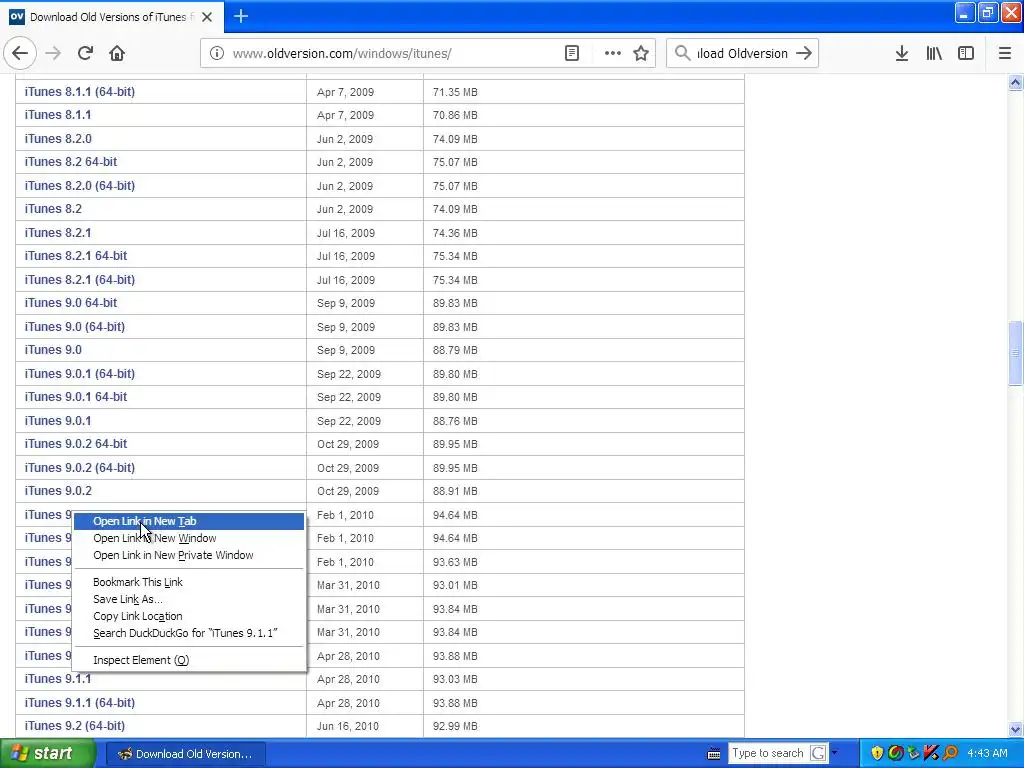Open the iTunes 8.1.1 (64-bit) link
Image resolution: width=1024 pixels, height=768 pixels.
[x=80, y=91]
